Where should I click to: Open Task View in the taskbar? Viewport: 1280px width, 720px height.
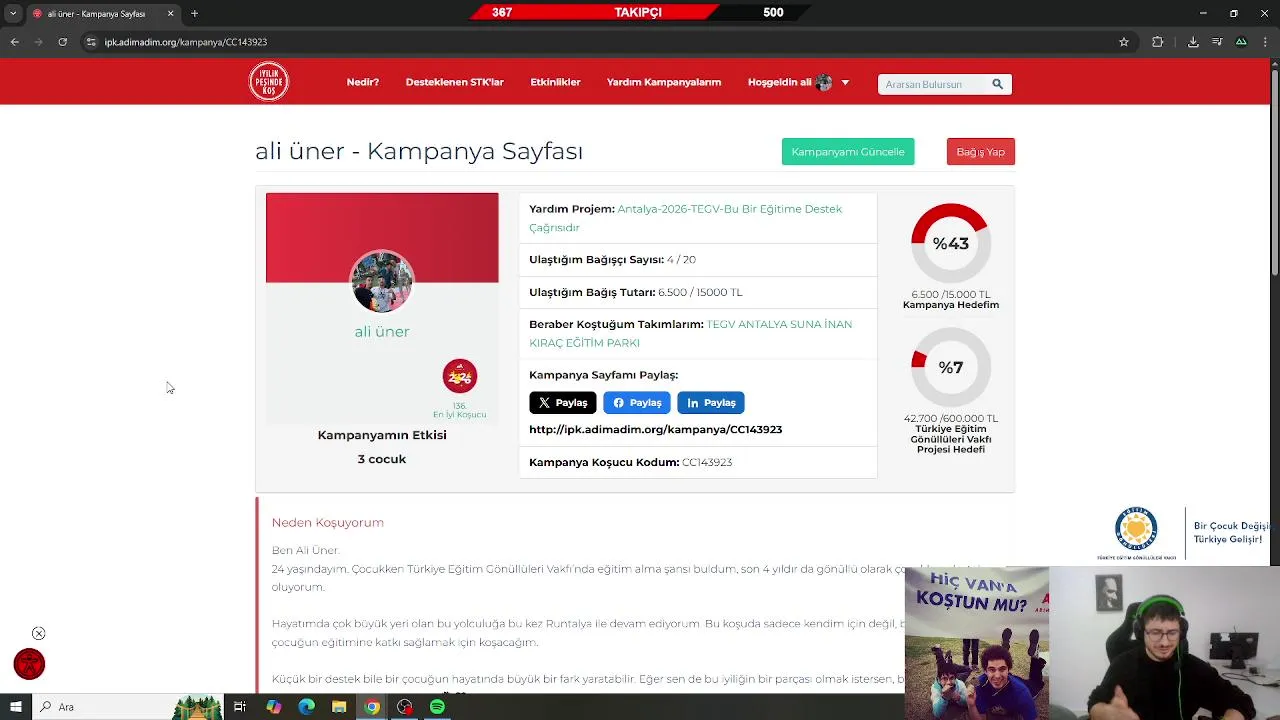(x=240, y=707)
